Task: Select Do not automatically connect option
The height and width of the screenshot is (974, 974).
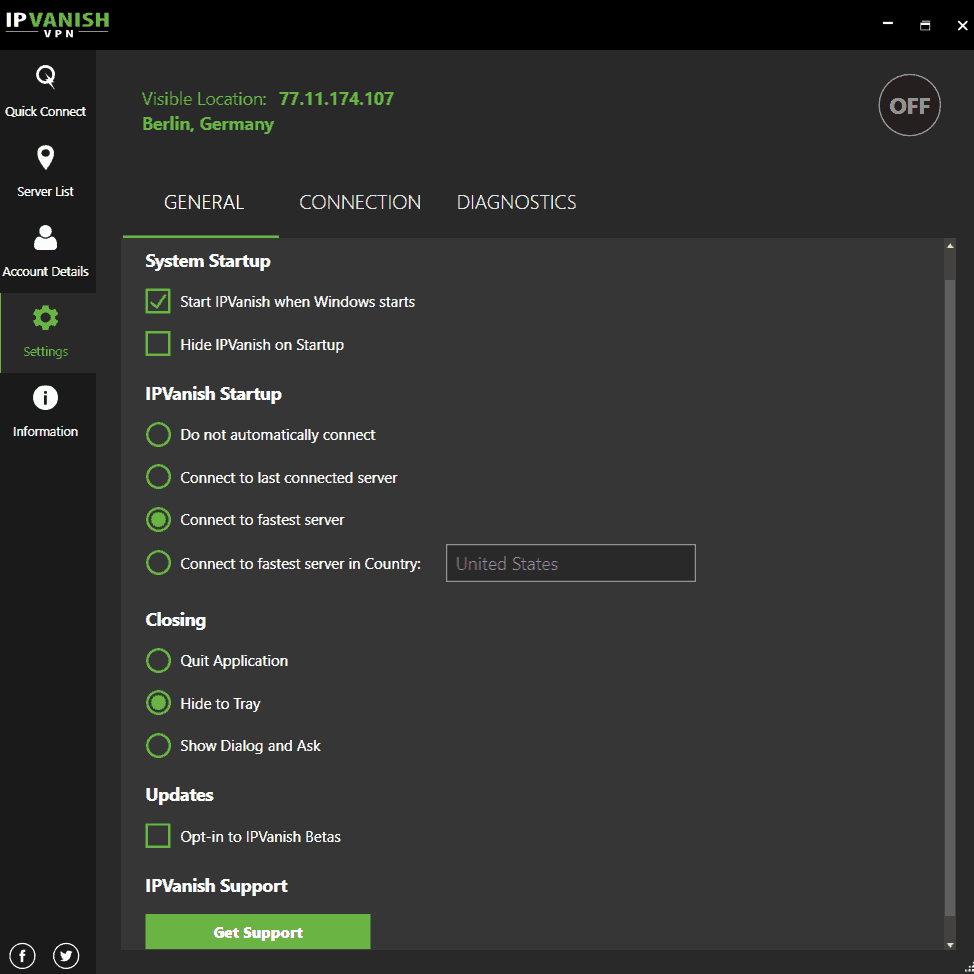Action: coord(158,435)
